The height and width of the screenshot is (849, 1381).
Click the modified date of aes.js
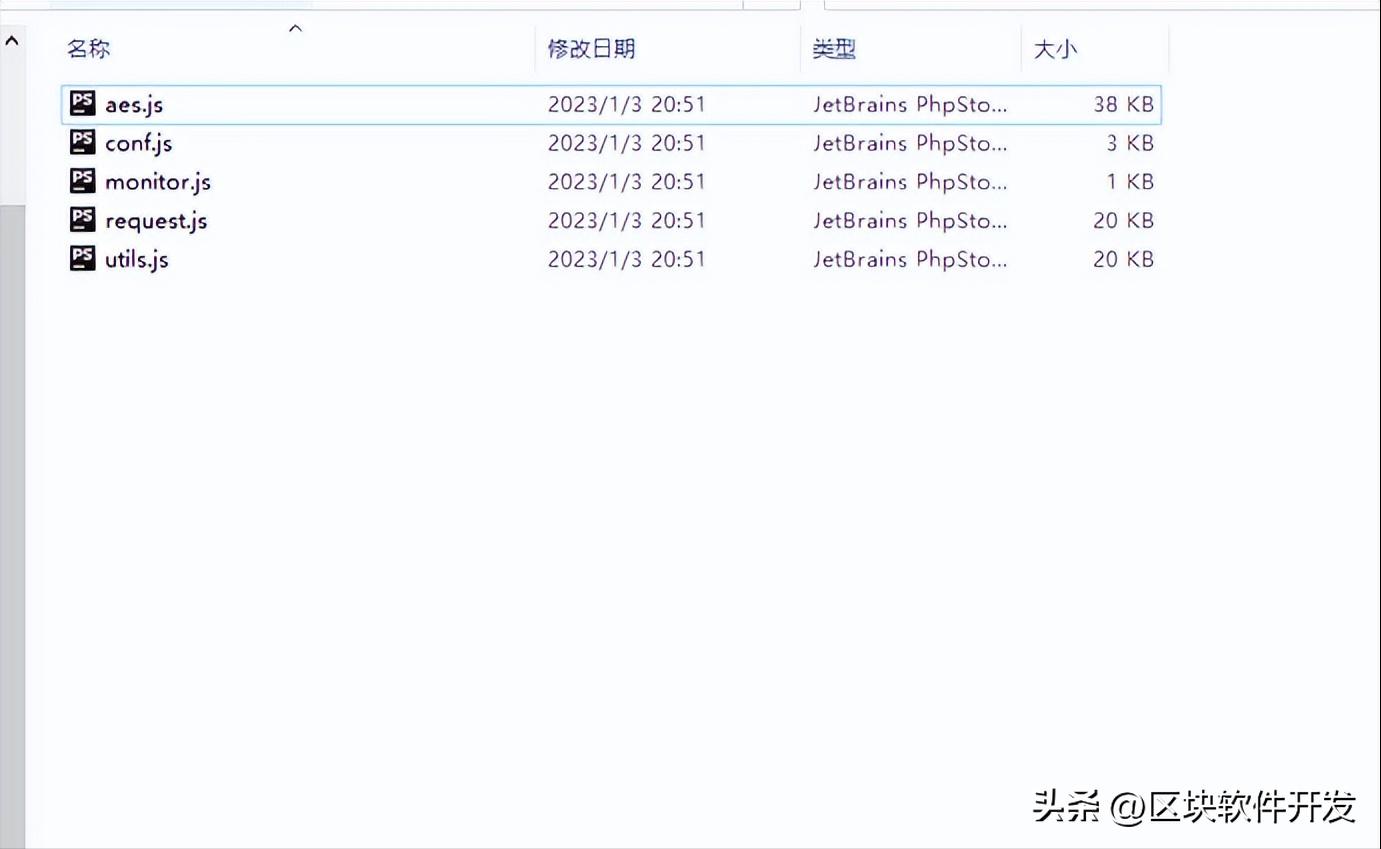[x=627, y=104]
